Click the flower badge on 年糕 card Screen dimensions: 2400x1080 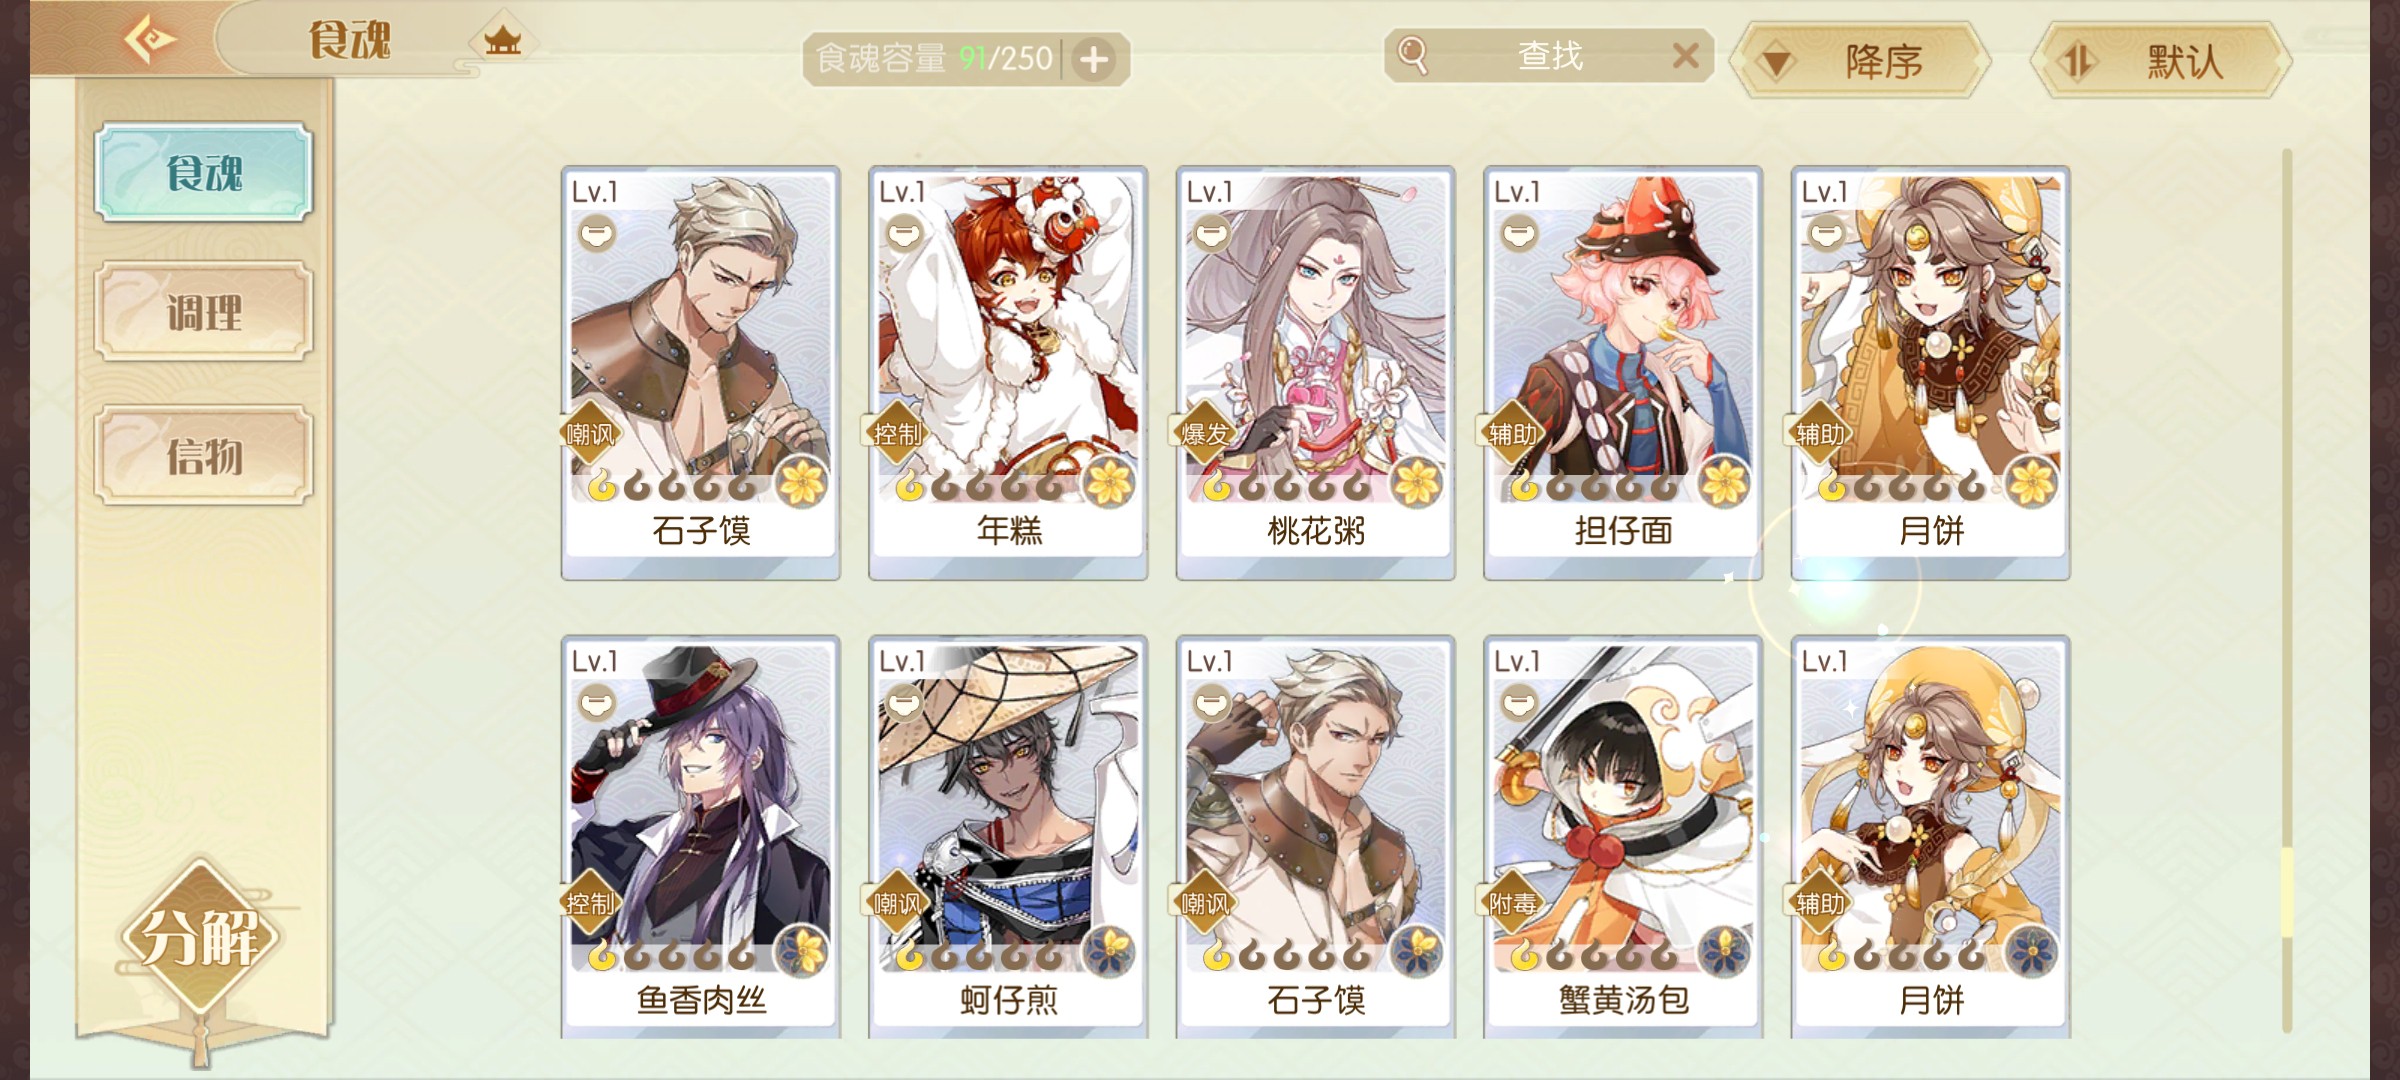pos(1109,483)
